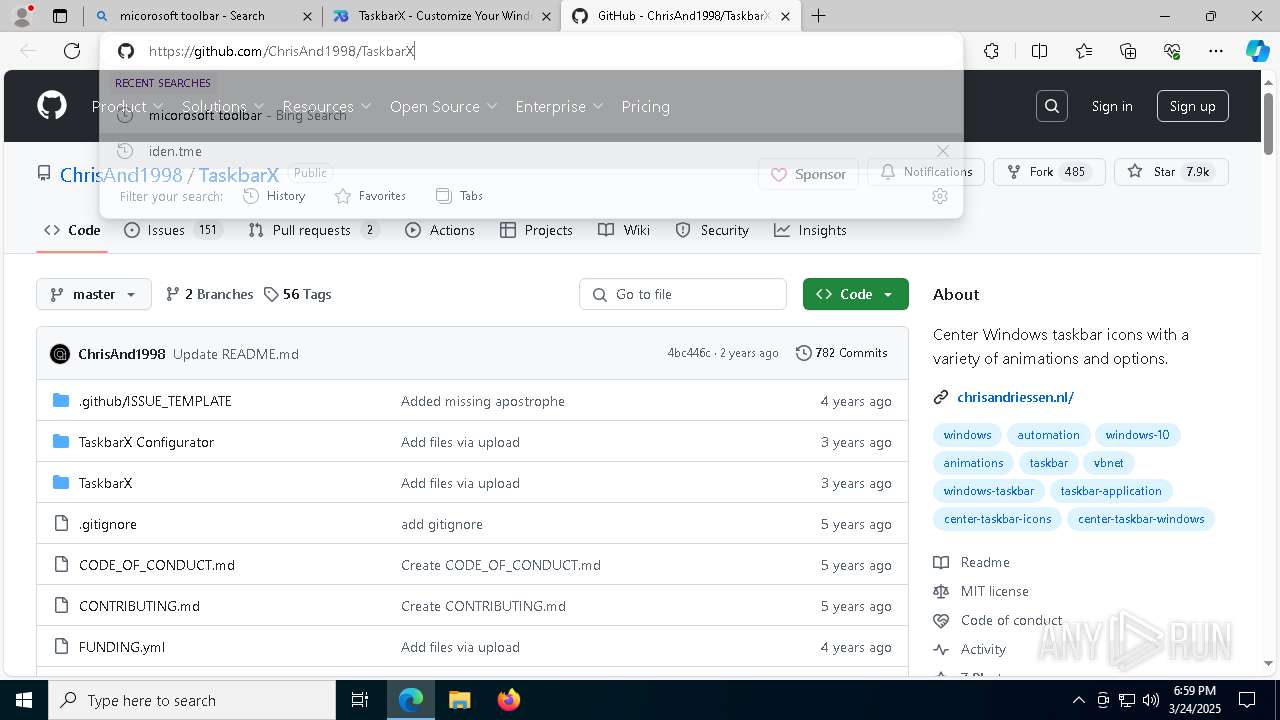Focus Windows Type here to search box

click(192, 700)
